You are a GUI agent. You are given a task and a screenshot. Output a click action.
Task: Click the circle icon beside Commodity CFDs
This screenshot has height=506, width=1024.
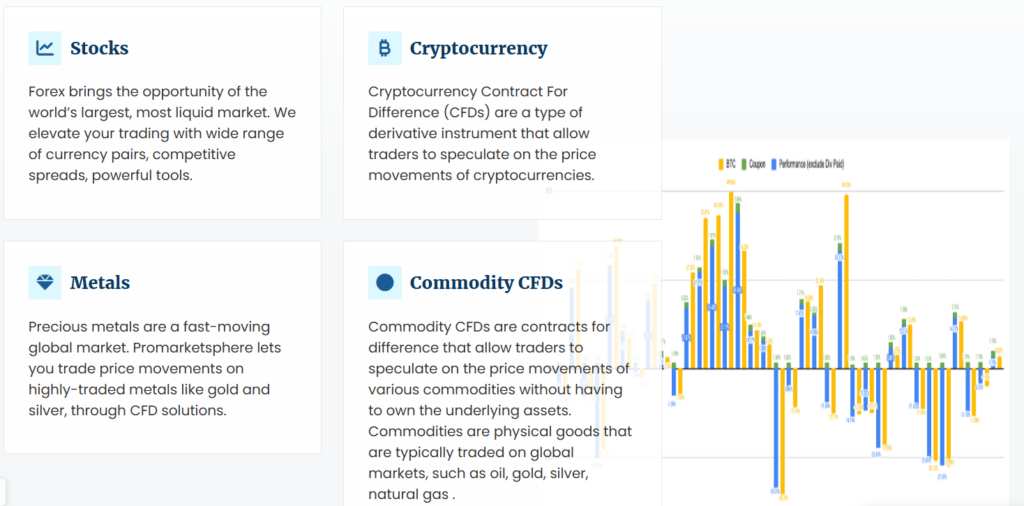[x=385, y=283]
